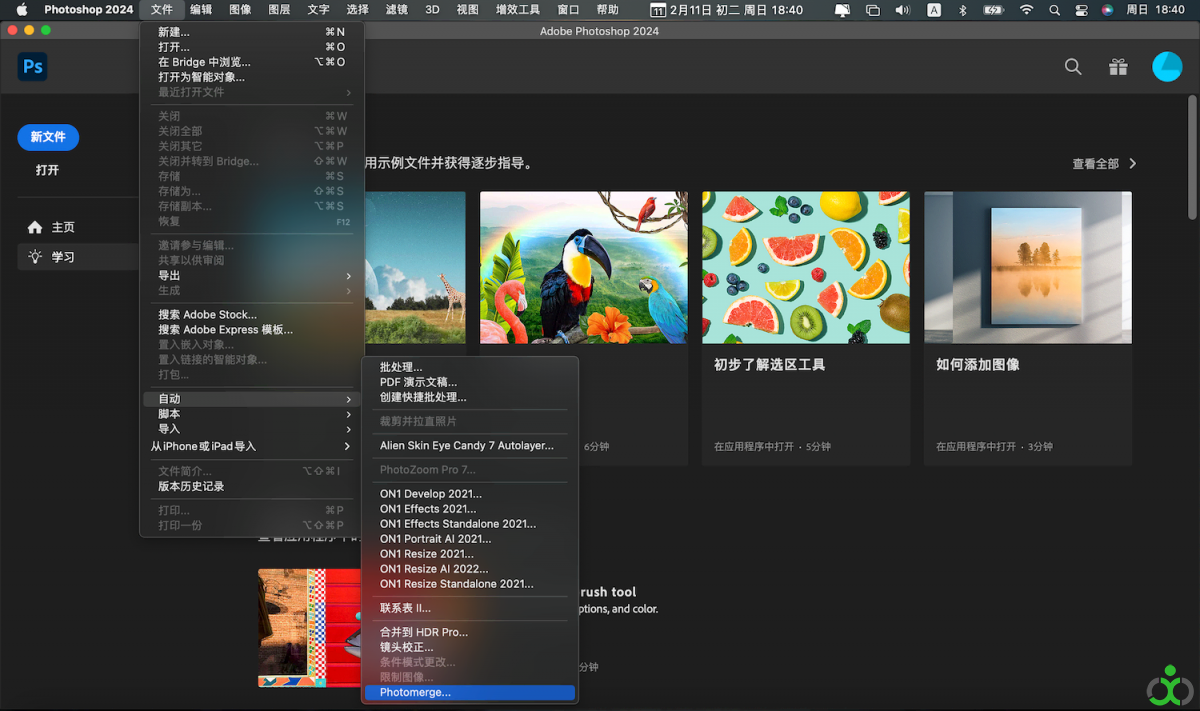
Task: Launch ON1 Effects 2021... from submenu
Action: (x=470, y=509)
